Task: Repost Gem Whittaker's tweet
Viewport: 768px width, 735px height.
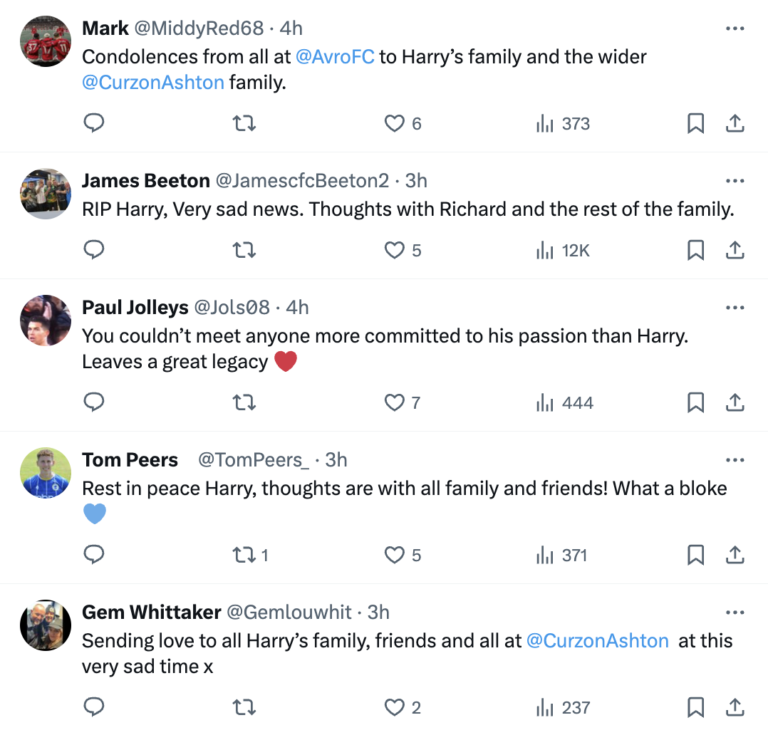Action: (243, 707)
